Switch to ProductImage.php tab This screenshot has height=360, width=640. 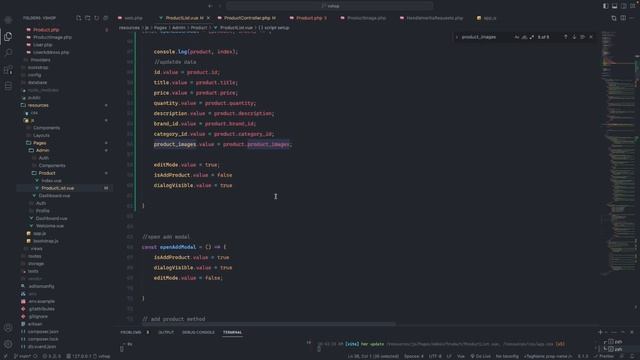(x=363, y=18)
